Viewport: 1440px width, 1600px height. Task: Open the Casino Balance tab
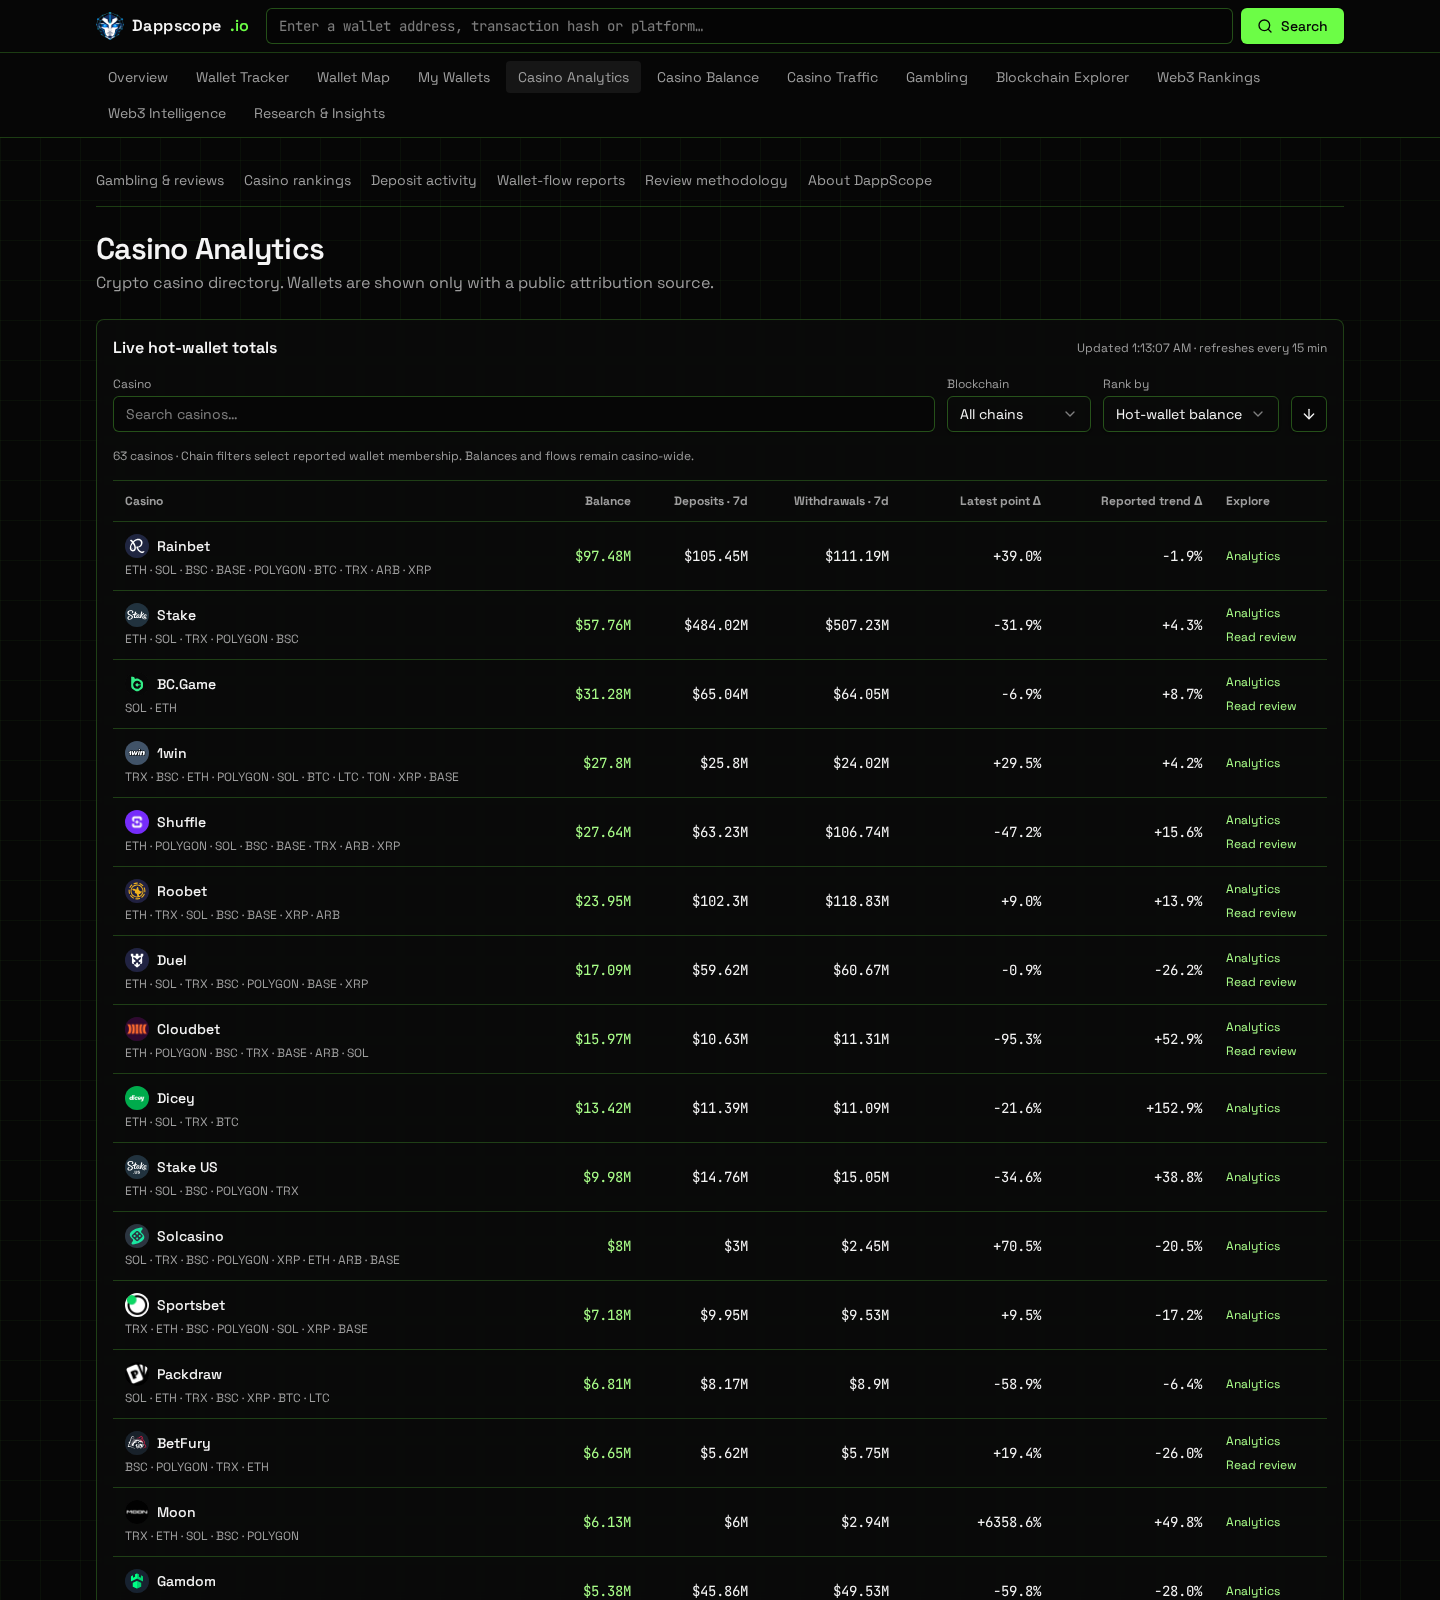coord(708,77)
